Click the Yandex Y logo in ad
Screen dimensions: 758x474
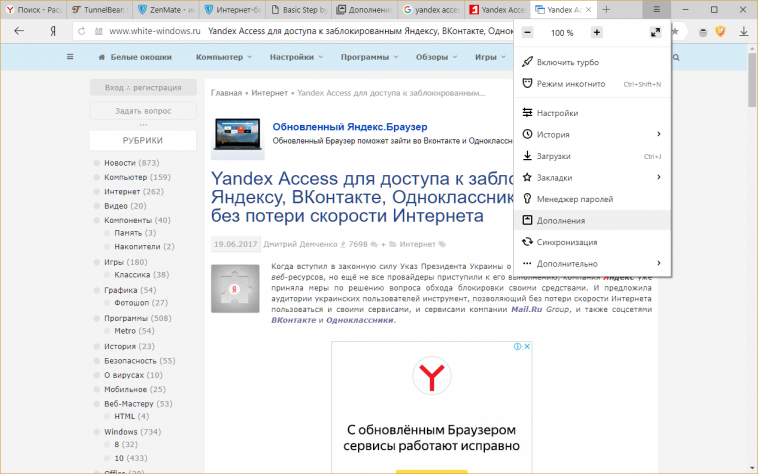(x=431, y=376)
